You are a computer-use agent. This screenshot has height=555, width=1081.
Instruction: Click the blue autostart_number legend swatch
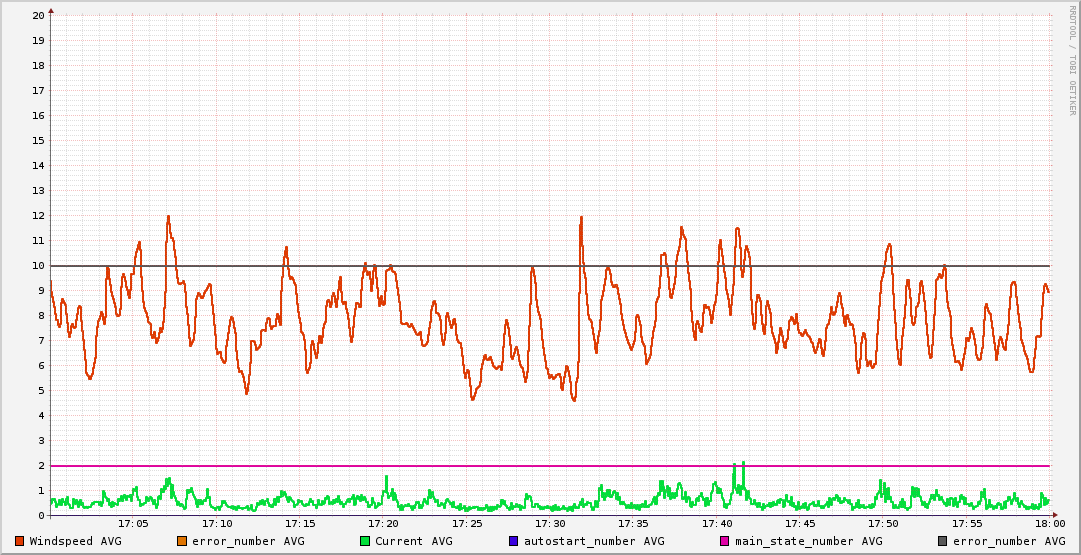513,541
